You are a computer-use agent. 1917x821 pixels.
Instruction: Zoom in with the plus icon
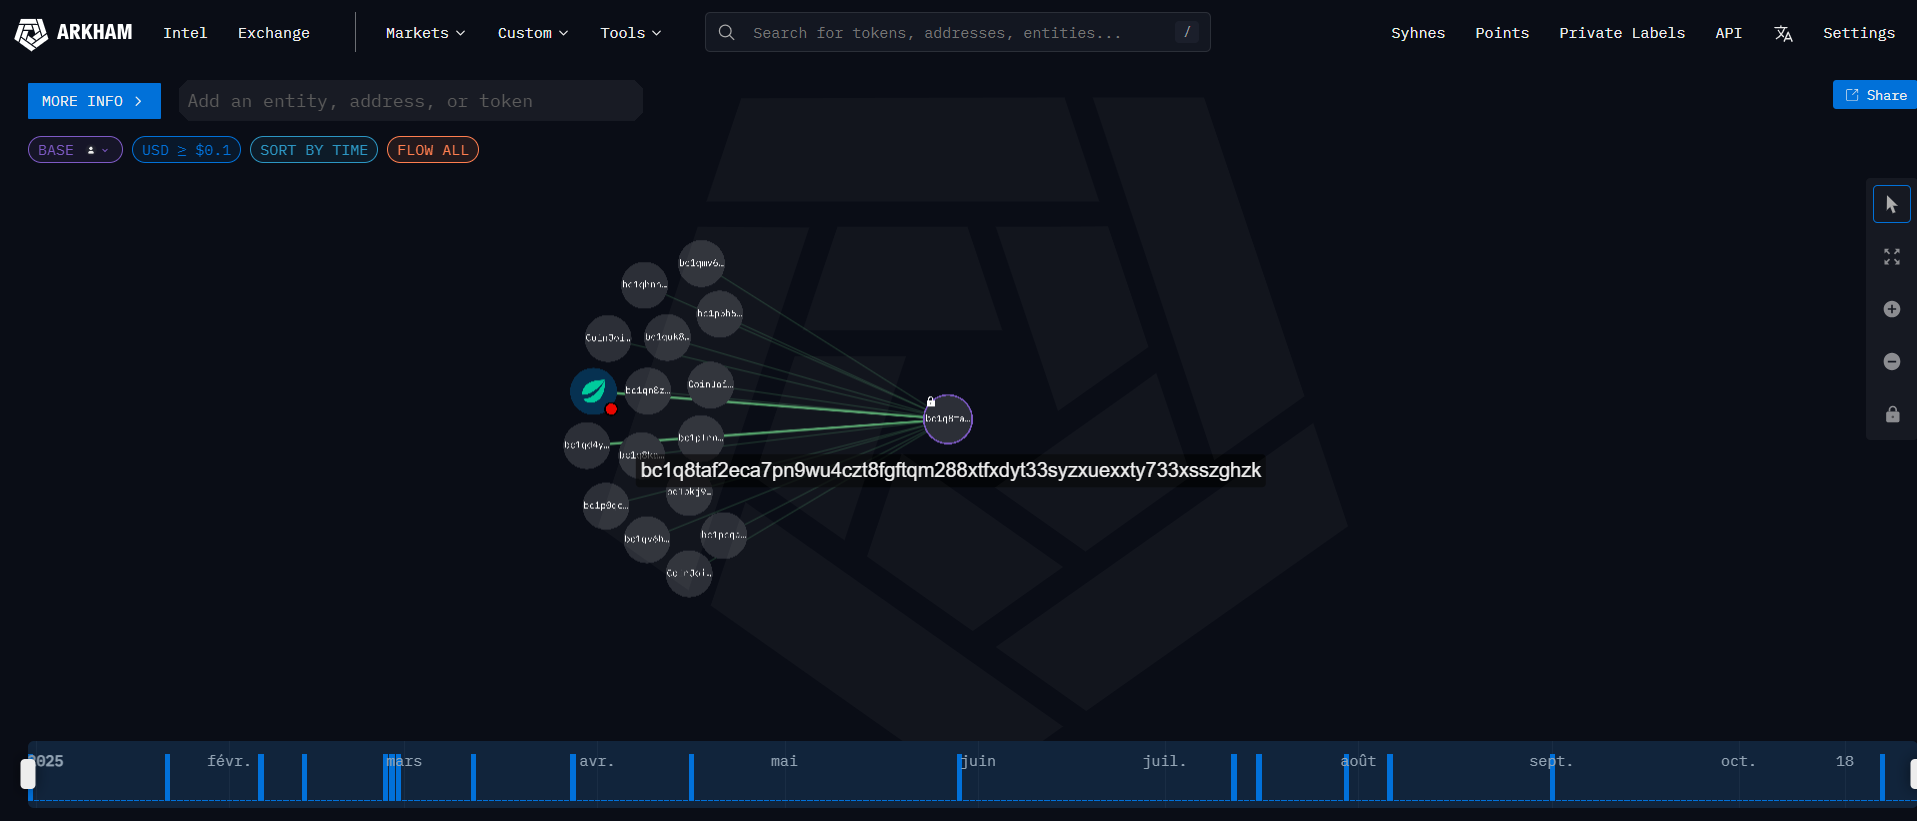tap(1891, 309)
